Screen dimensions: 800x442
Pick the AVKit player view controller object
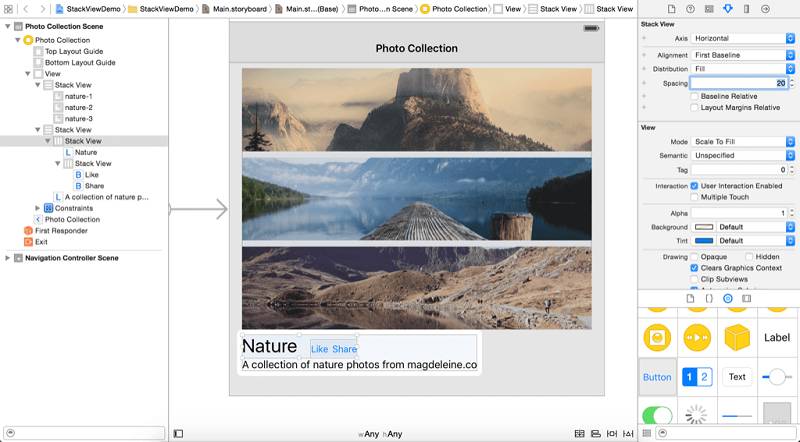coord(697,337)
